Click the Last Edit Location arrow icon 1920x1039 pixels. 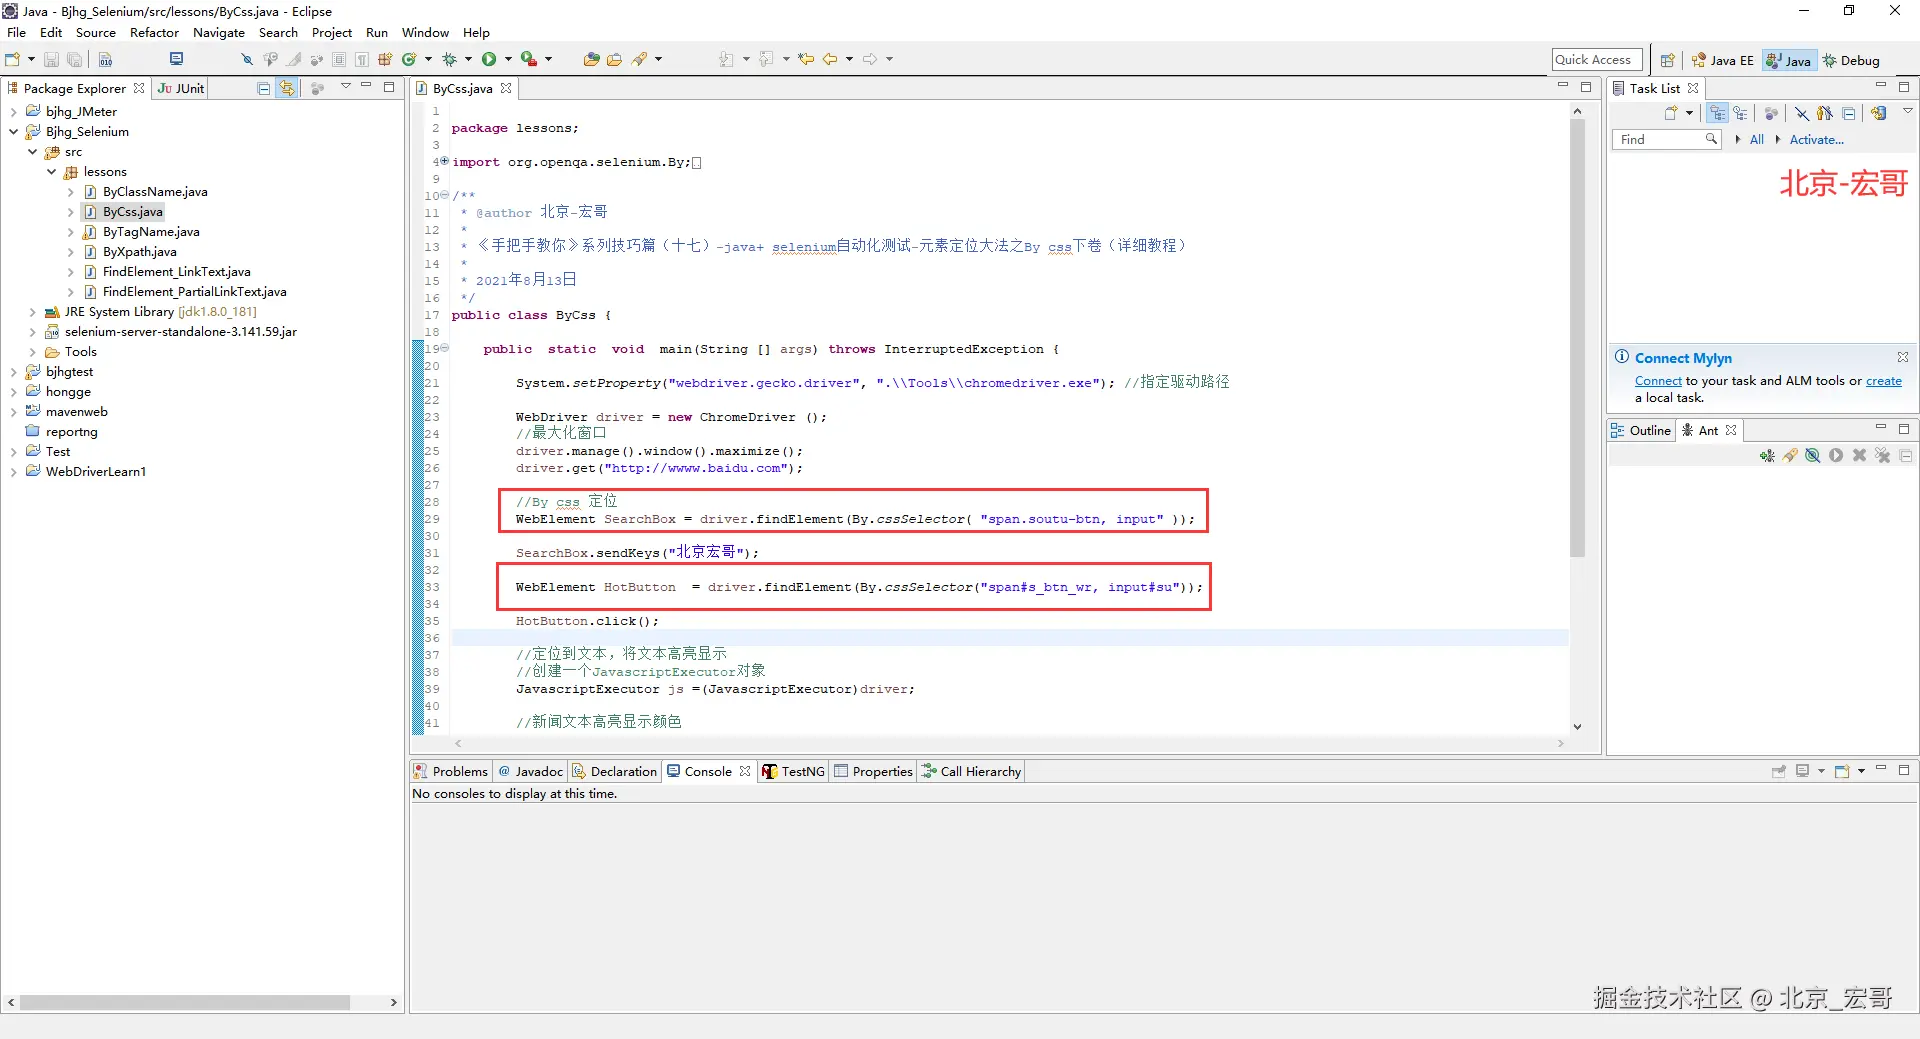[x=806, y=59]
